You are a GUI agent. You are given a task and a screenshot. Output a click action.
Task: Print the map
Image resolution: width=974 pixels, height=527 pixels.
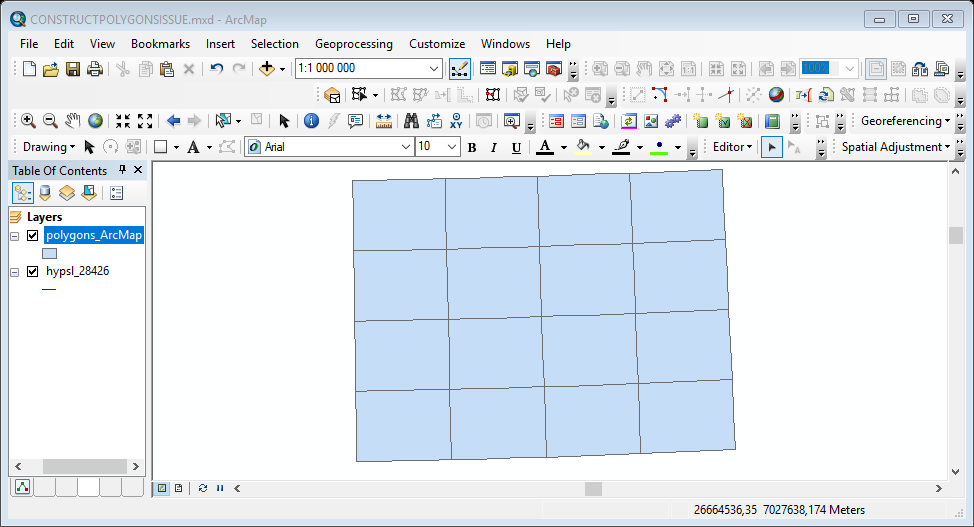tap(94, 68)
